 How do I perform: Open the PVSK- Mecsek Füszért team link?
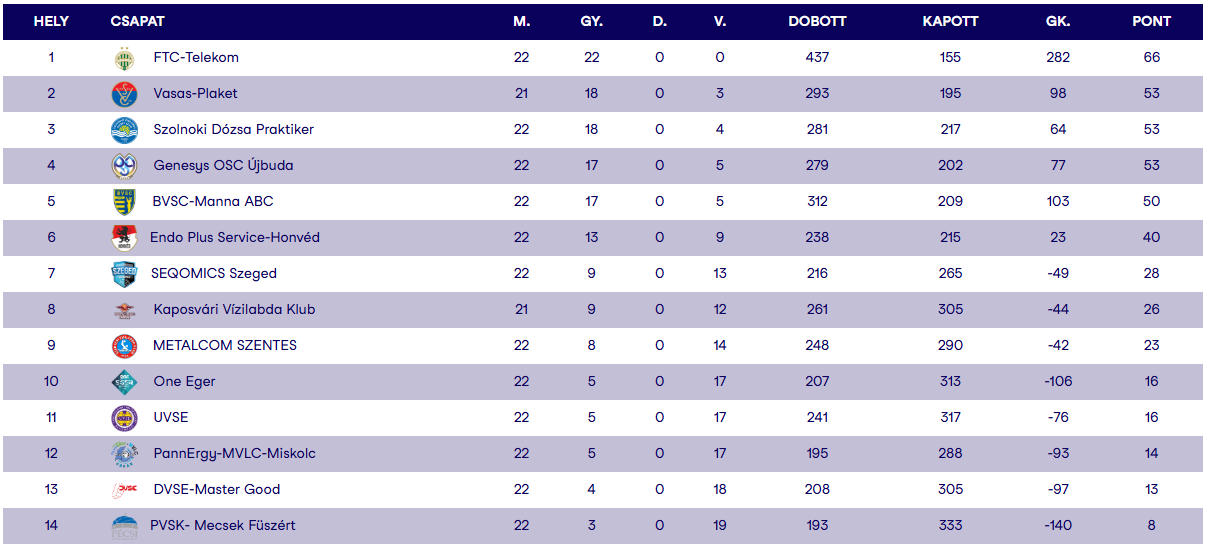222,526
